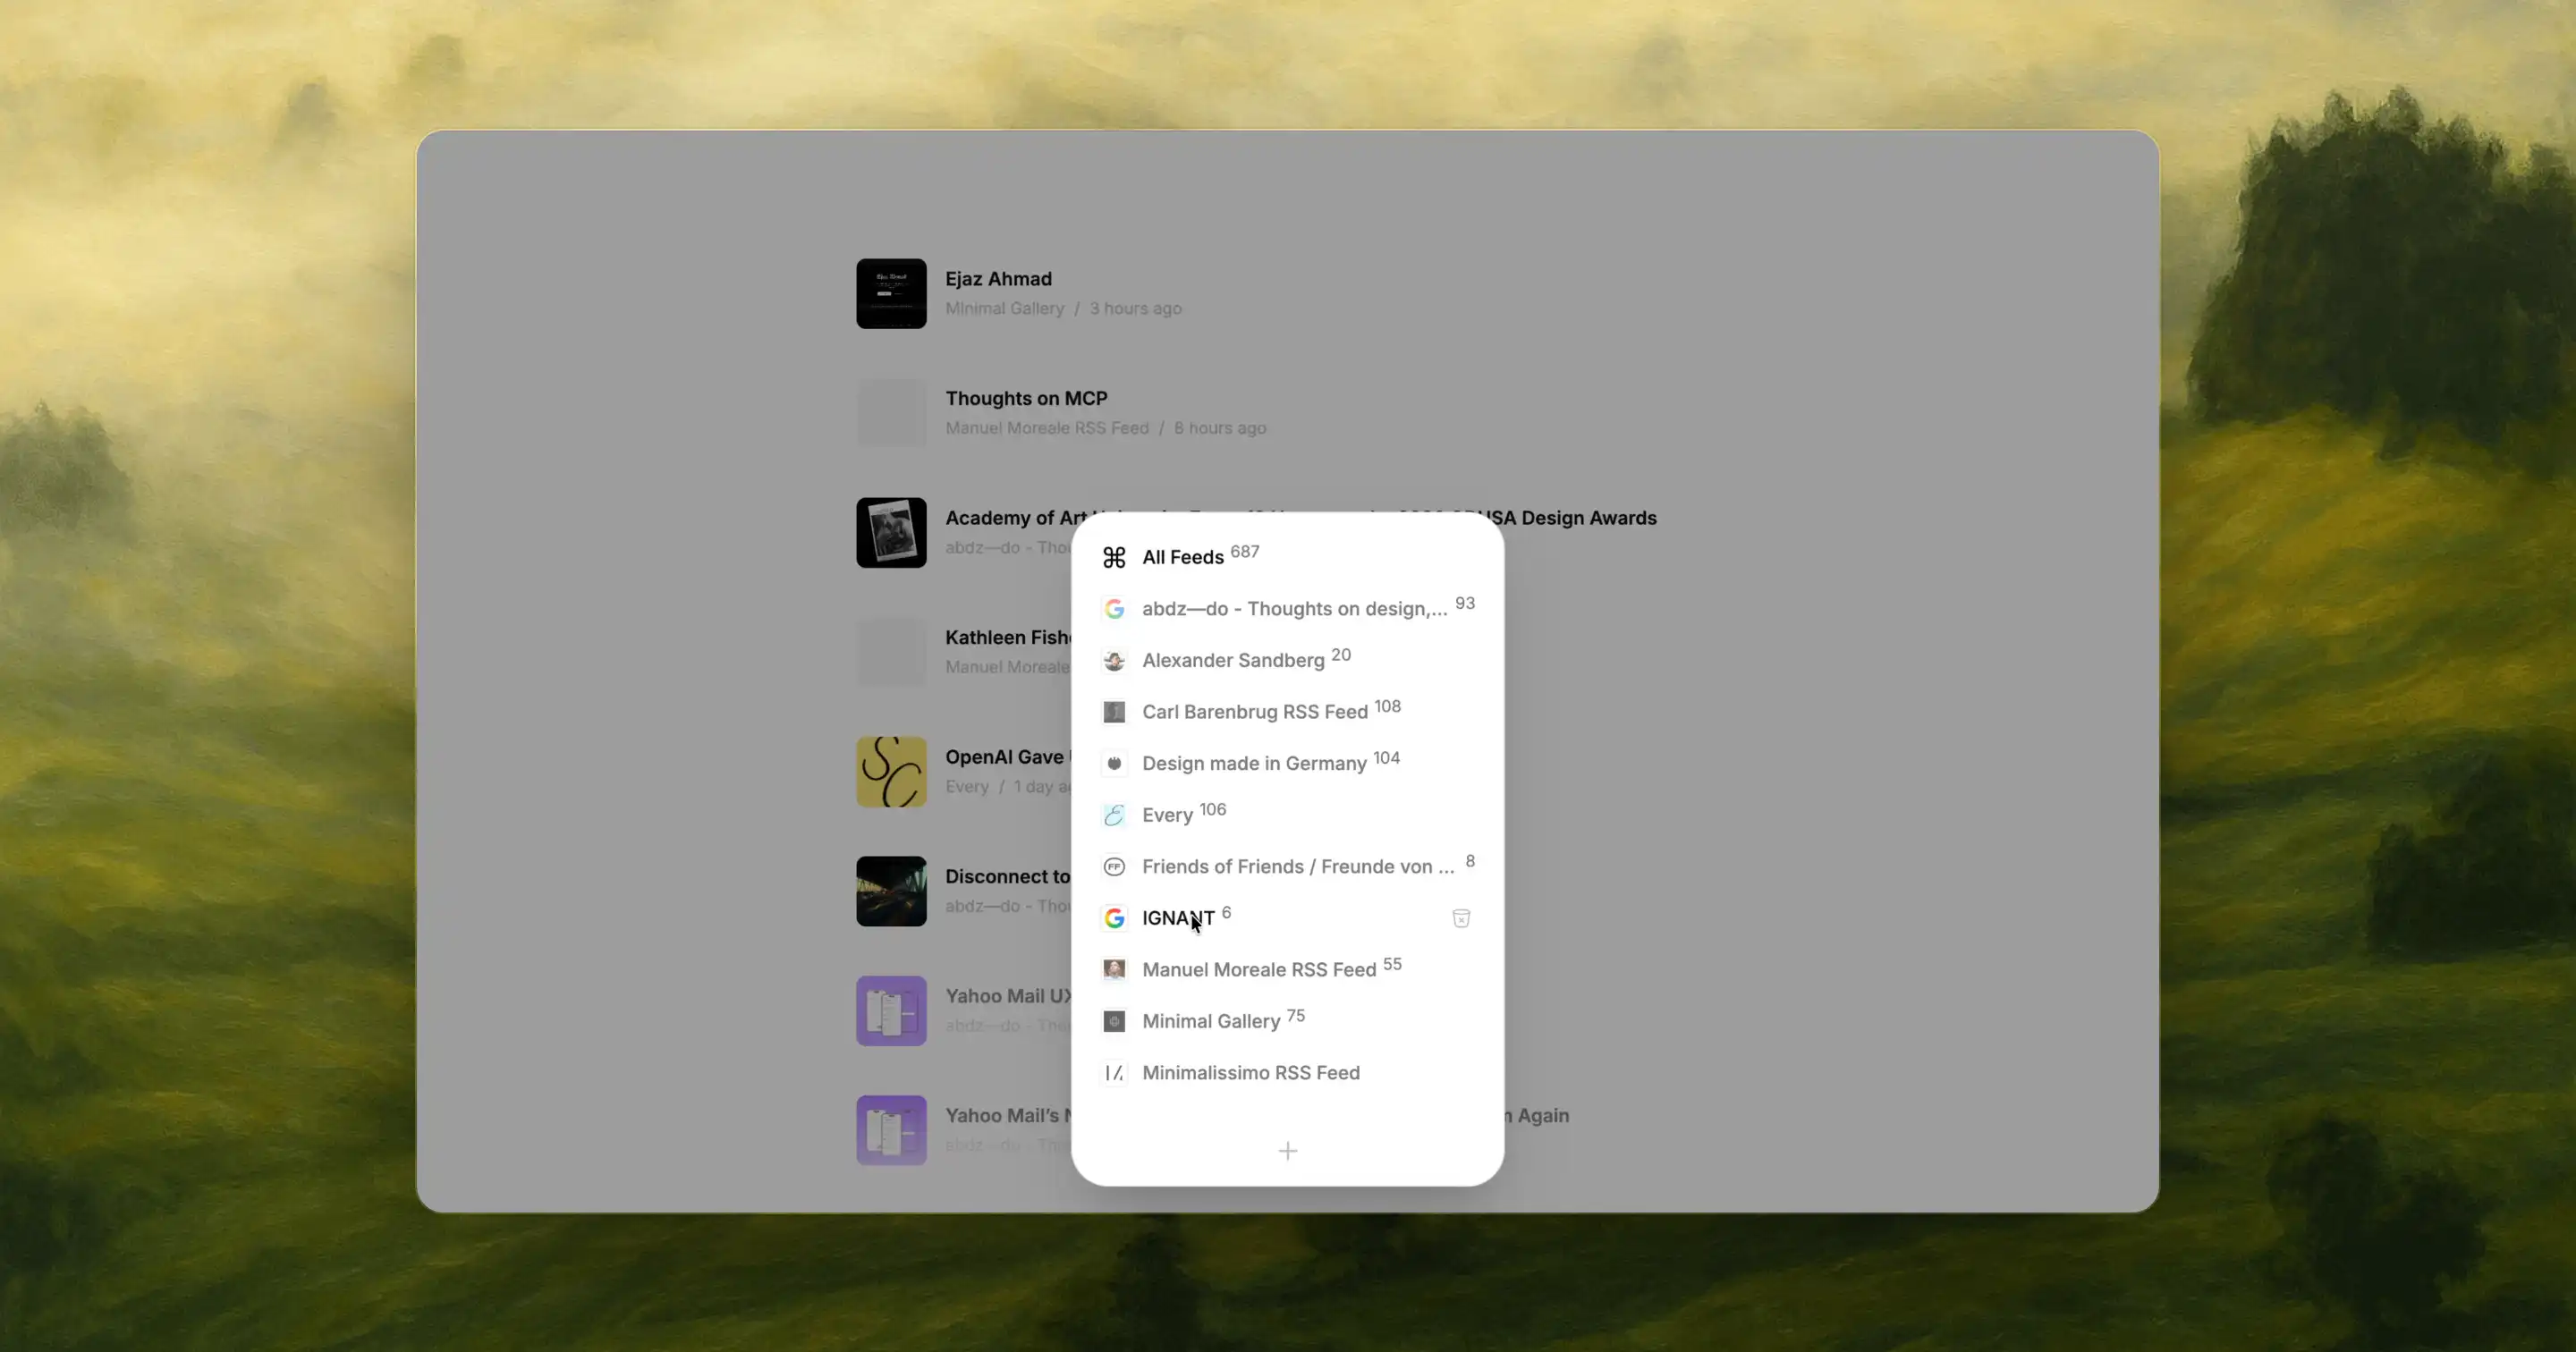This screenshot has width=2576, height=1352.
Task: Click the All Feeds command icon
Action: click(x=1114, y=557)
